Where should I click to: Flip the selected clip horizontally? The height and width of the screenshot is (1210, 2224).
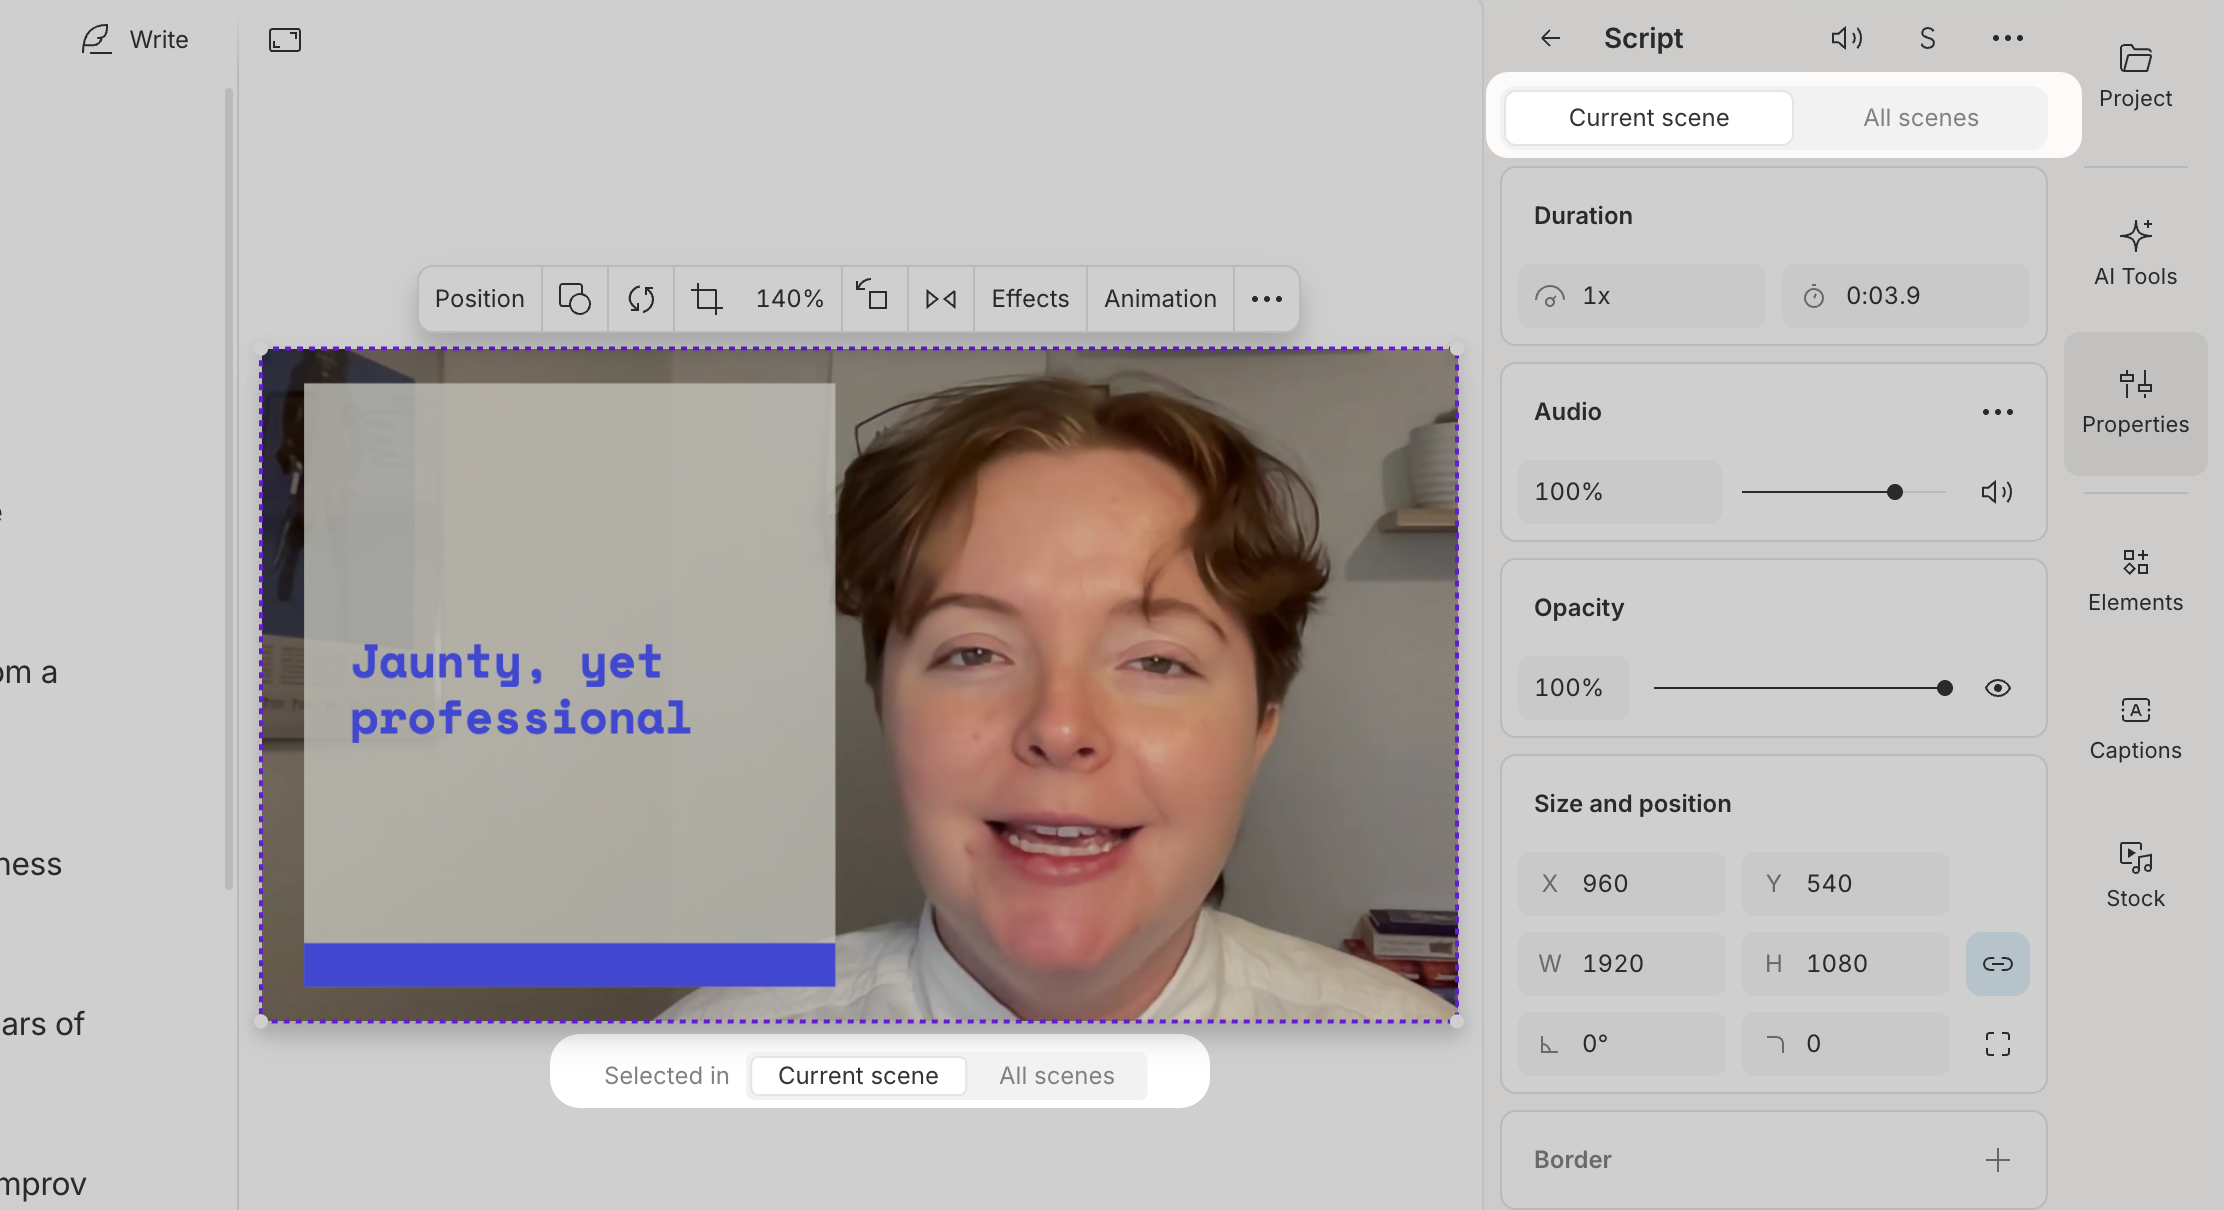pyautogui.click(x=939, y=298)
